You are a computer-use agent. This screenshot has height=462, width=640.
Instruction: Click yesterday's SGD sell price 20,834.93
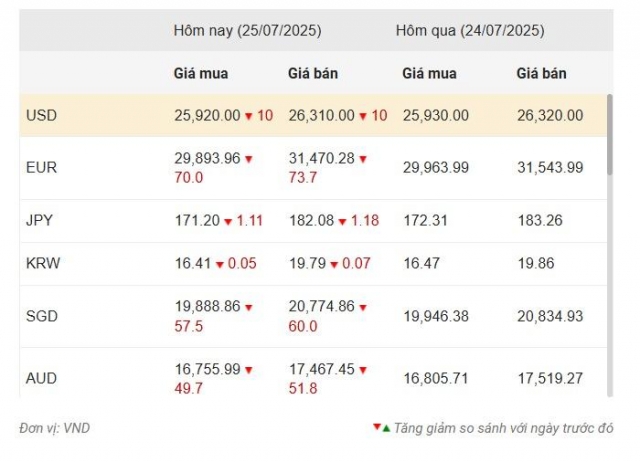coord(550,316)
